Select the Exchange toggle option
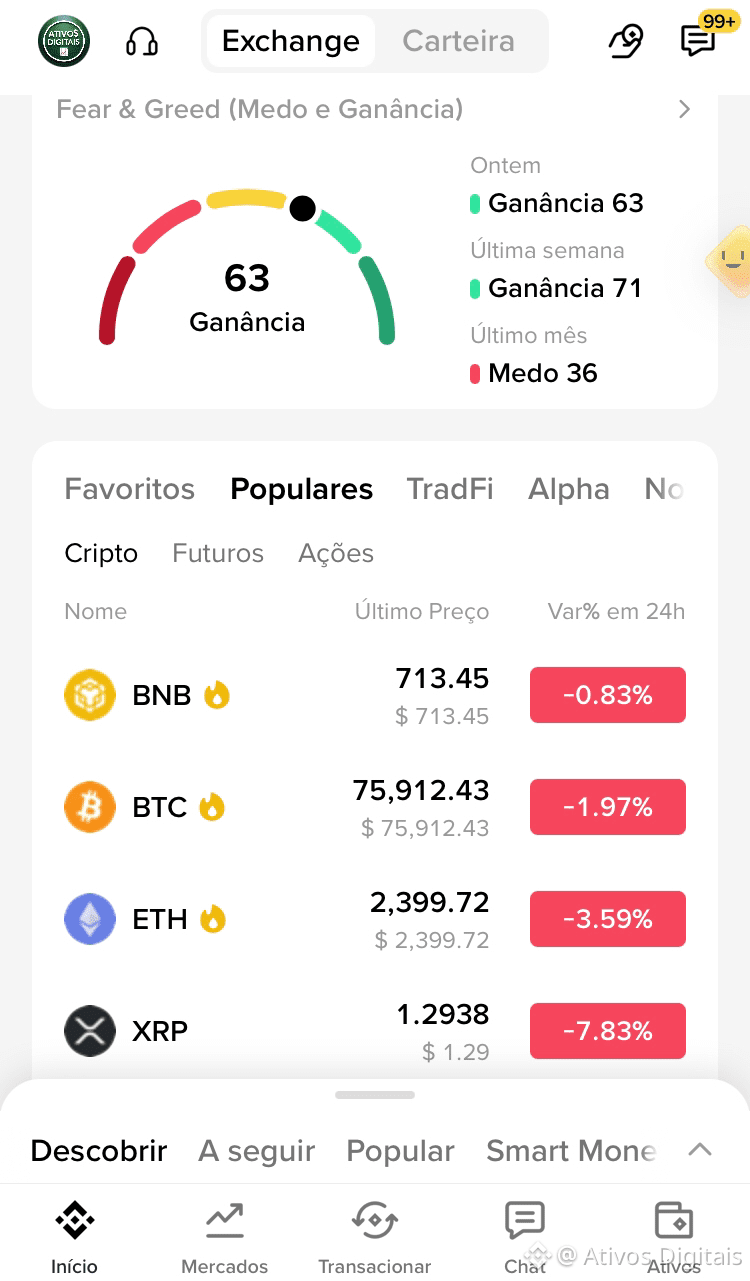Screen dimensions: 750x1281 coord(291,41)
